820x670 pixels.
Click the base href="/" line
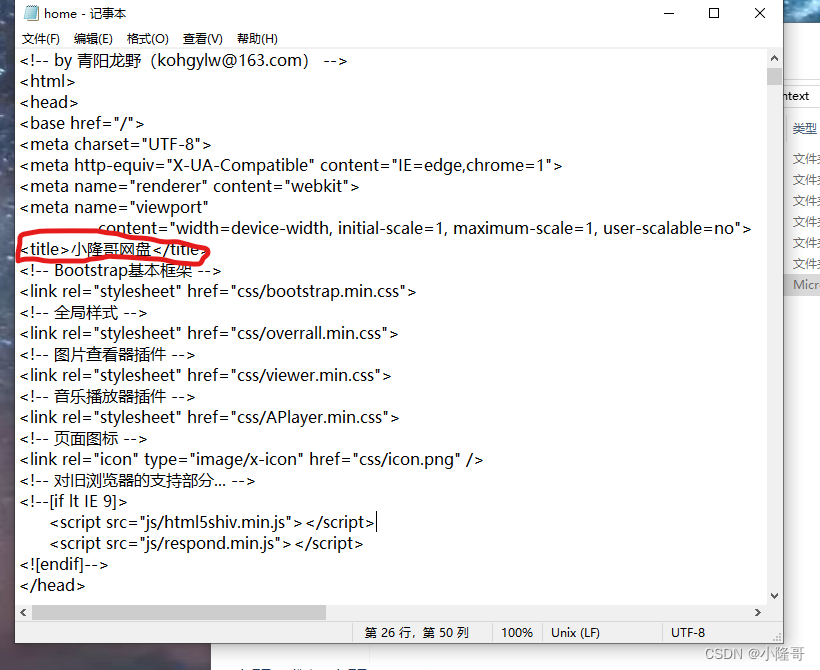click(x=82, y=123)
